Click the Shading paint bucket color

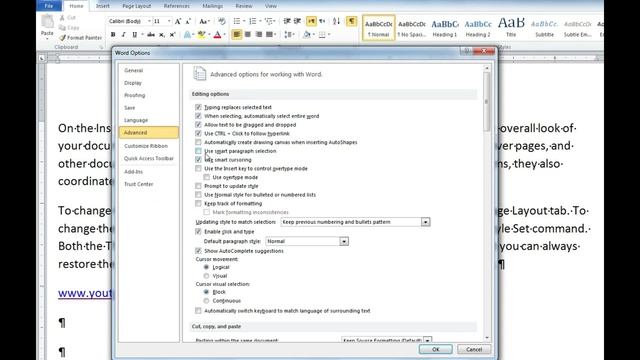coord(307,35)
